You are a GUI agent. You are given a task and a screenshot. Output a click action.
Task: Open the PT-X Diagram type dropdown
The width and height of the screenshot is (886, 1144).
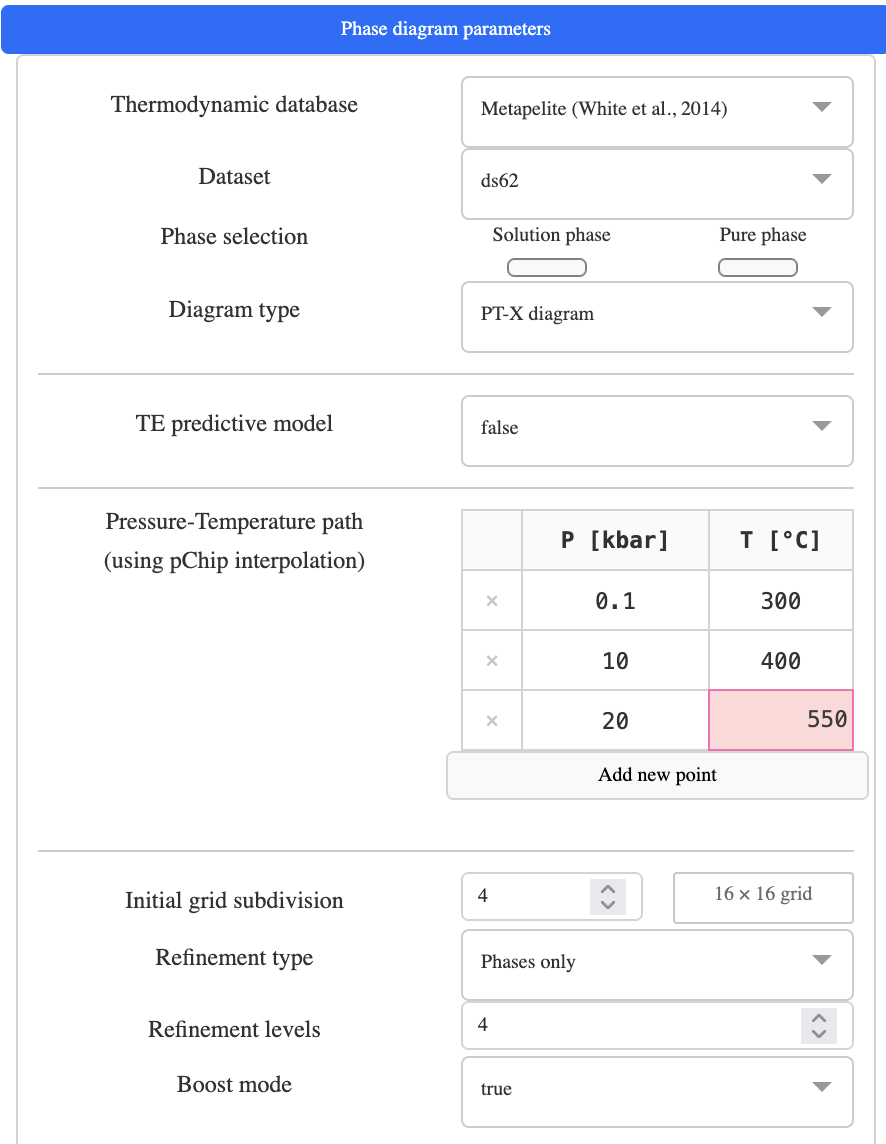[x=657, y=317]
